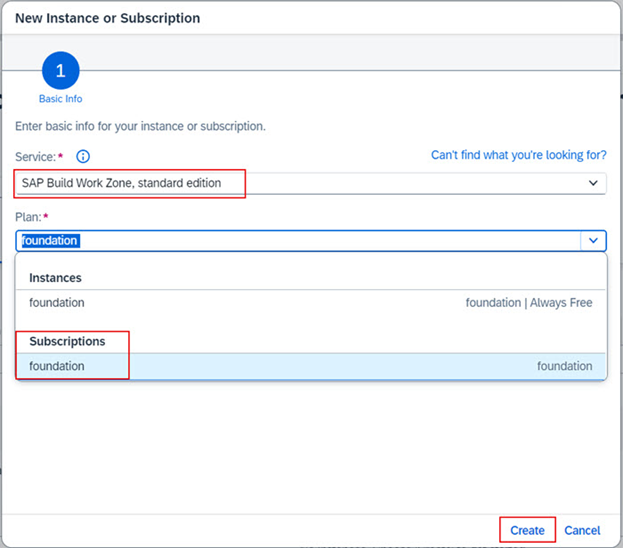Click the Service info icon
Viewport: 623px width, 548px height.
[x=84, y=156]
